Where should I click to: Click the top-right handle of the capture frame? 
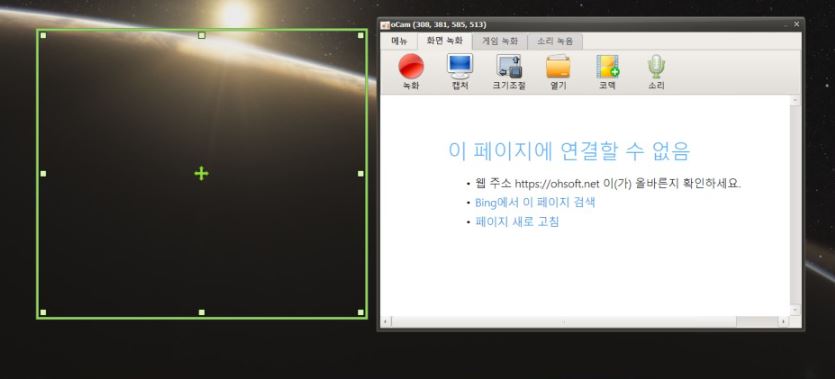(361, 36)
